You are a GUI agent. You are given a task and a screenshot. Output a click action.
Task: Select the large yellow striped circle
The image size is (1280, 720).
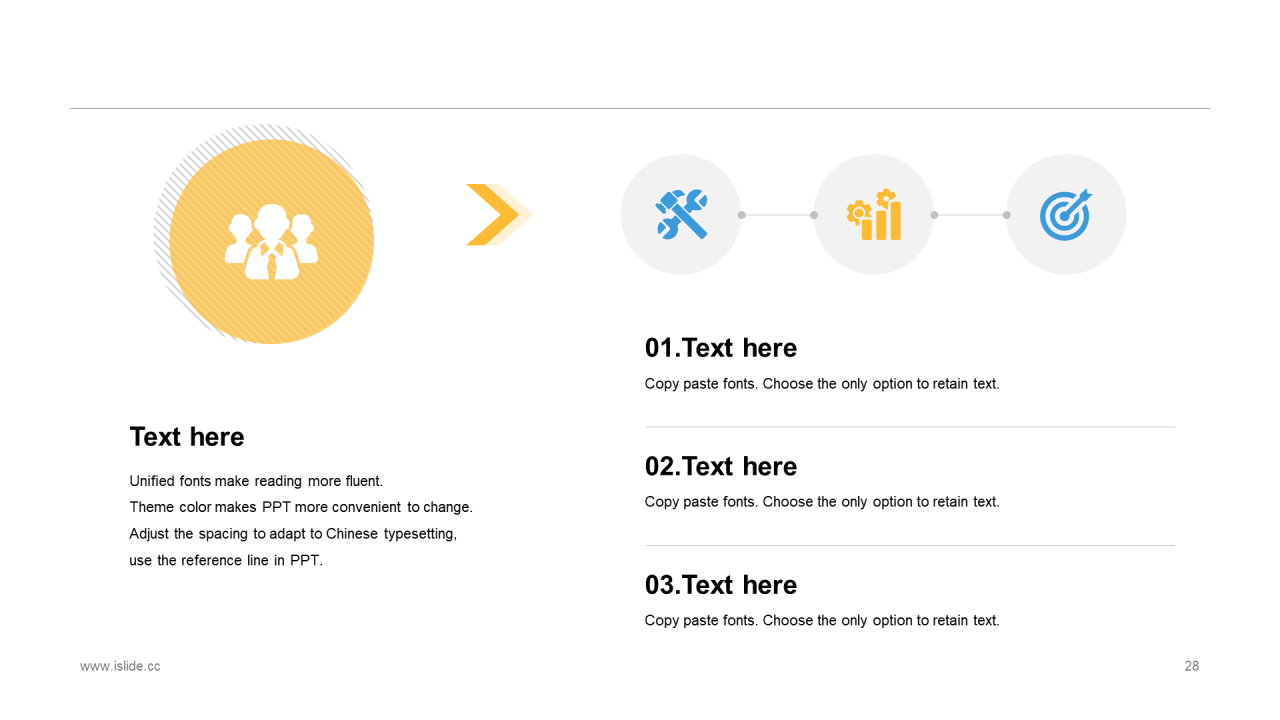coord(271,242)
